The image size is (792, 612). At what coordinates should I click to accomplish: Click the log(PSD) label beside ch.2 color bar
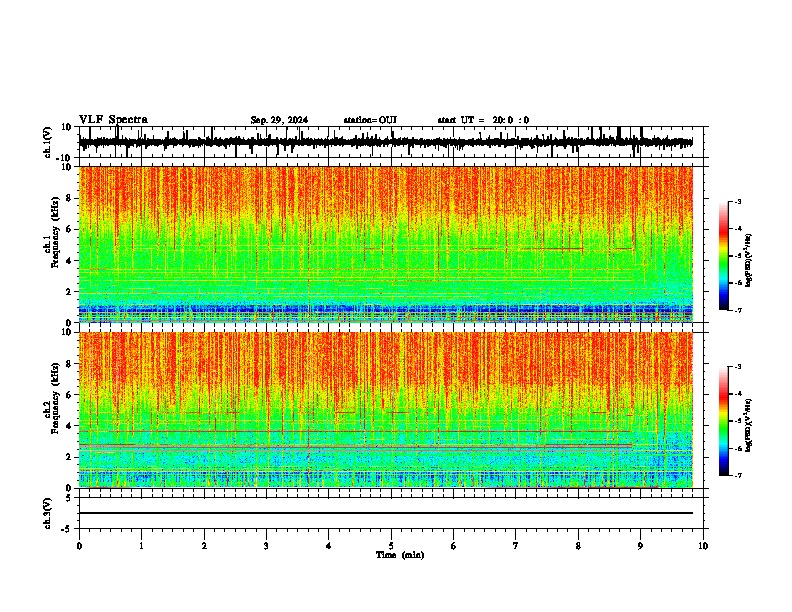click(x=748, y=425)
